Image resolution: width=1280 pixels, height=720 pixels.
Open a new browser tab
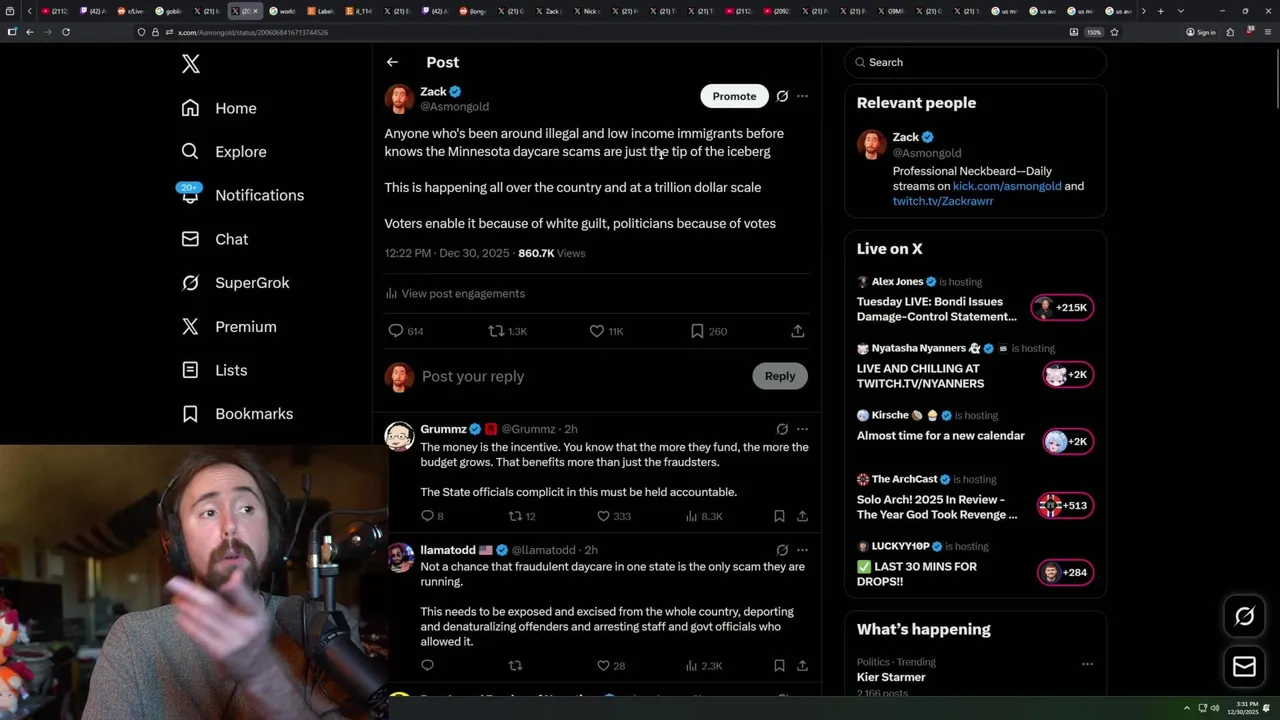click(1160, 11)
